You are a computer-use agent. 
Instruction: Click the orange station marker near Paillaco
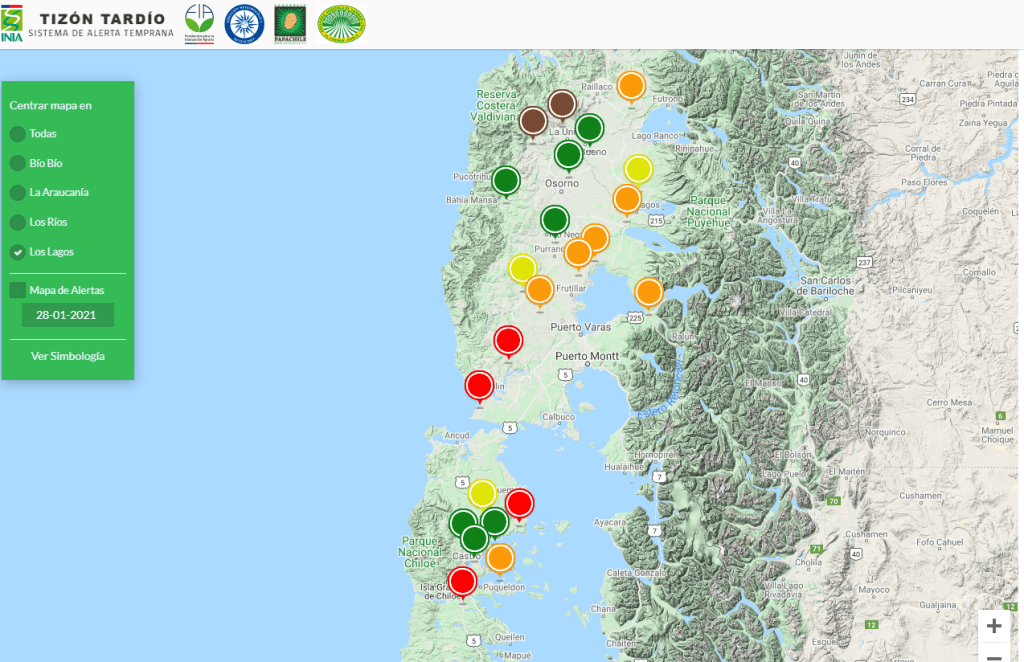pos(630,86)
